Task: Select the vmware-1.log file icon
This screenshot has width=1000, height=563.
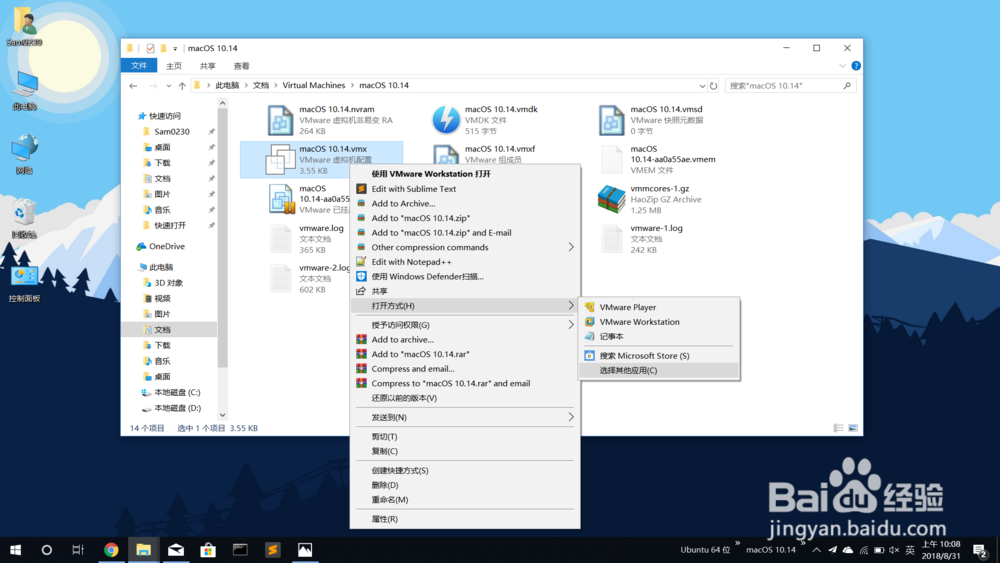Action: (x=612, y=238)
